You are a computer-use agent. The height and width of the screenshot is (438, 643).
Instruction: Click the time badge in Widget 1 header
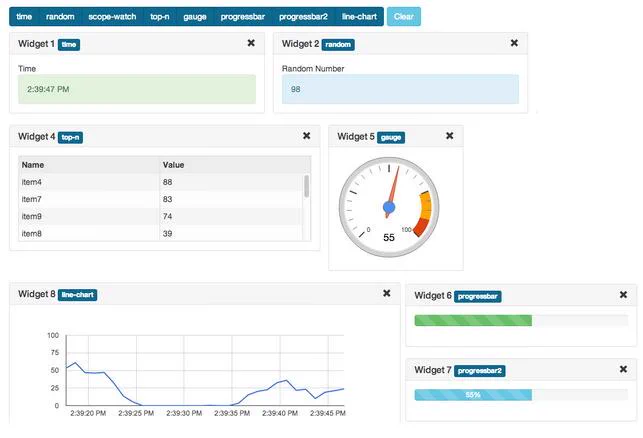click(69, 45)
